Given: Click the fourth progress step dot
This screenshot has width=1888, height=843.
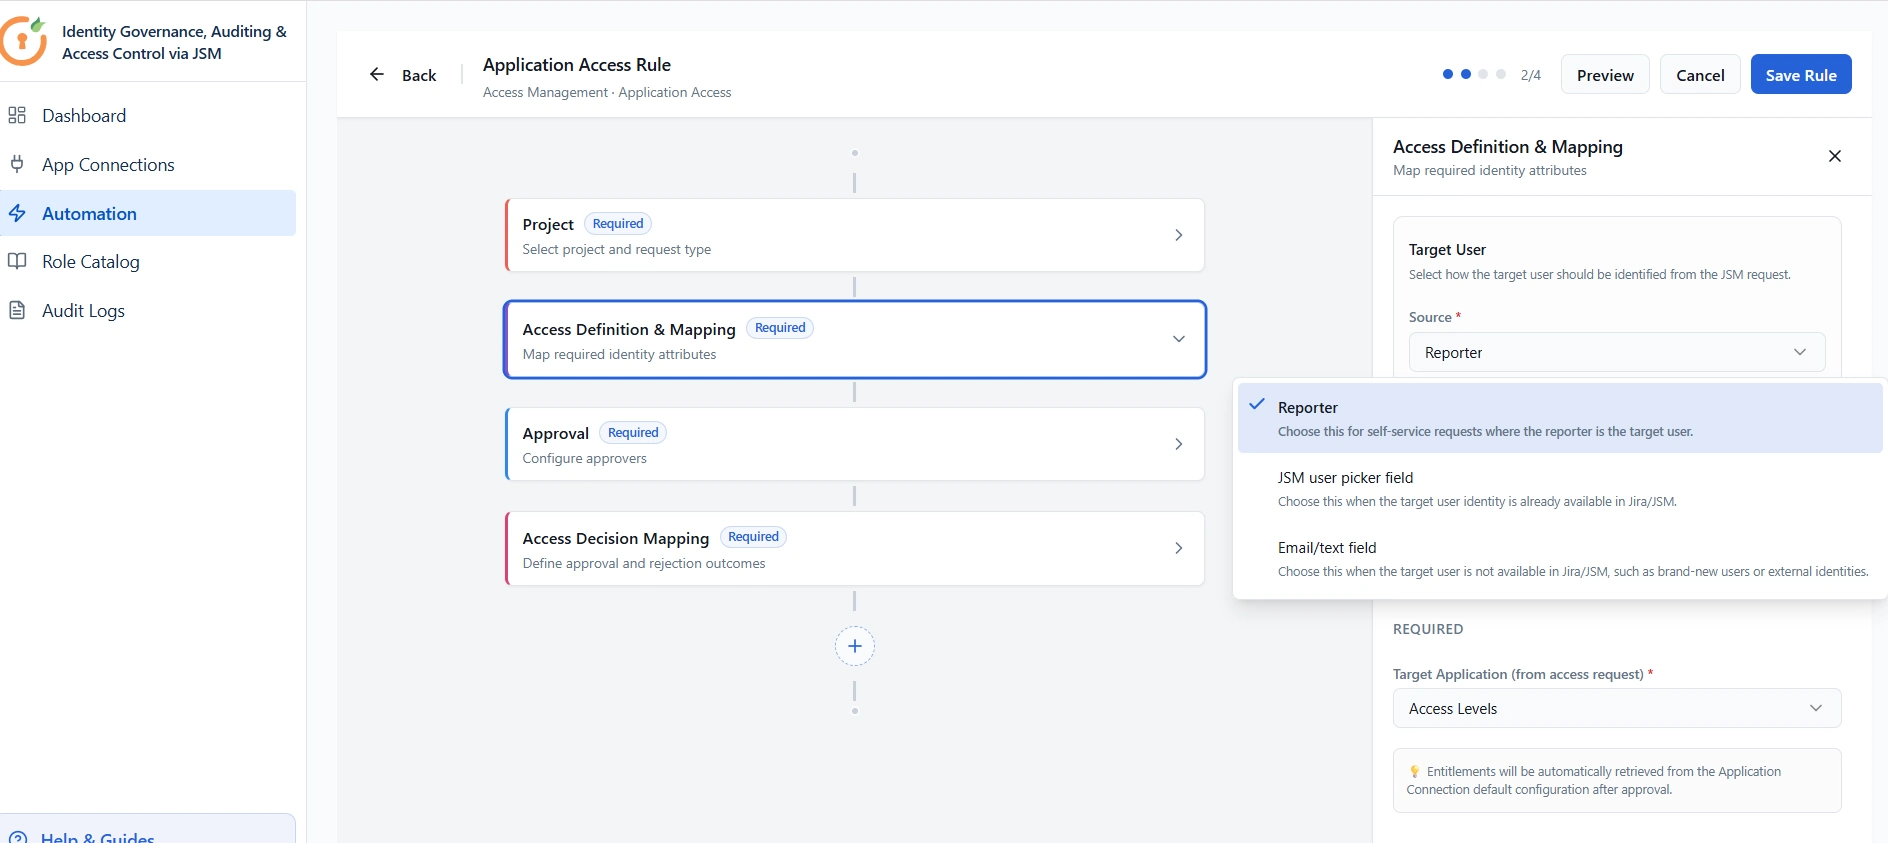Looking at the screenshot, I should coord(1501,74).
